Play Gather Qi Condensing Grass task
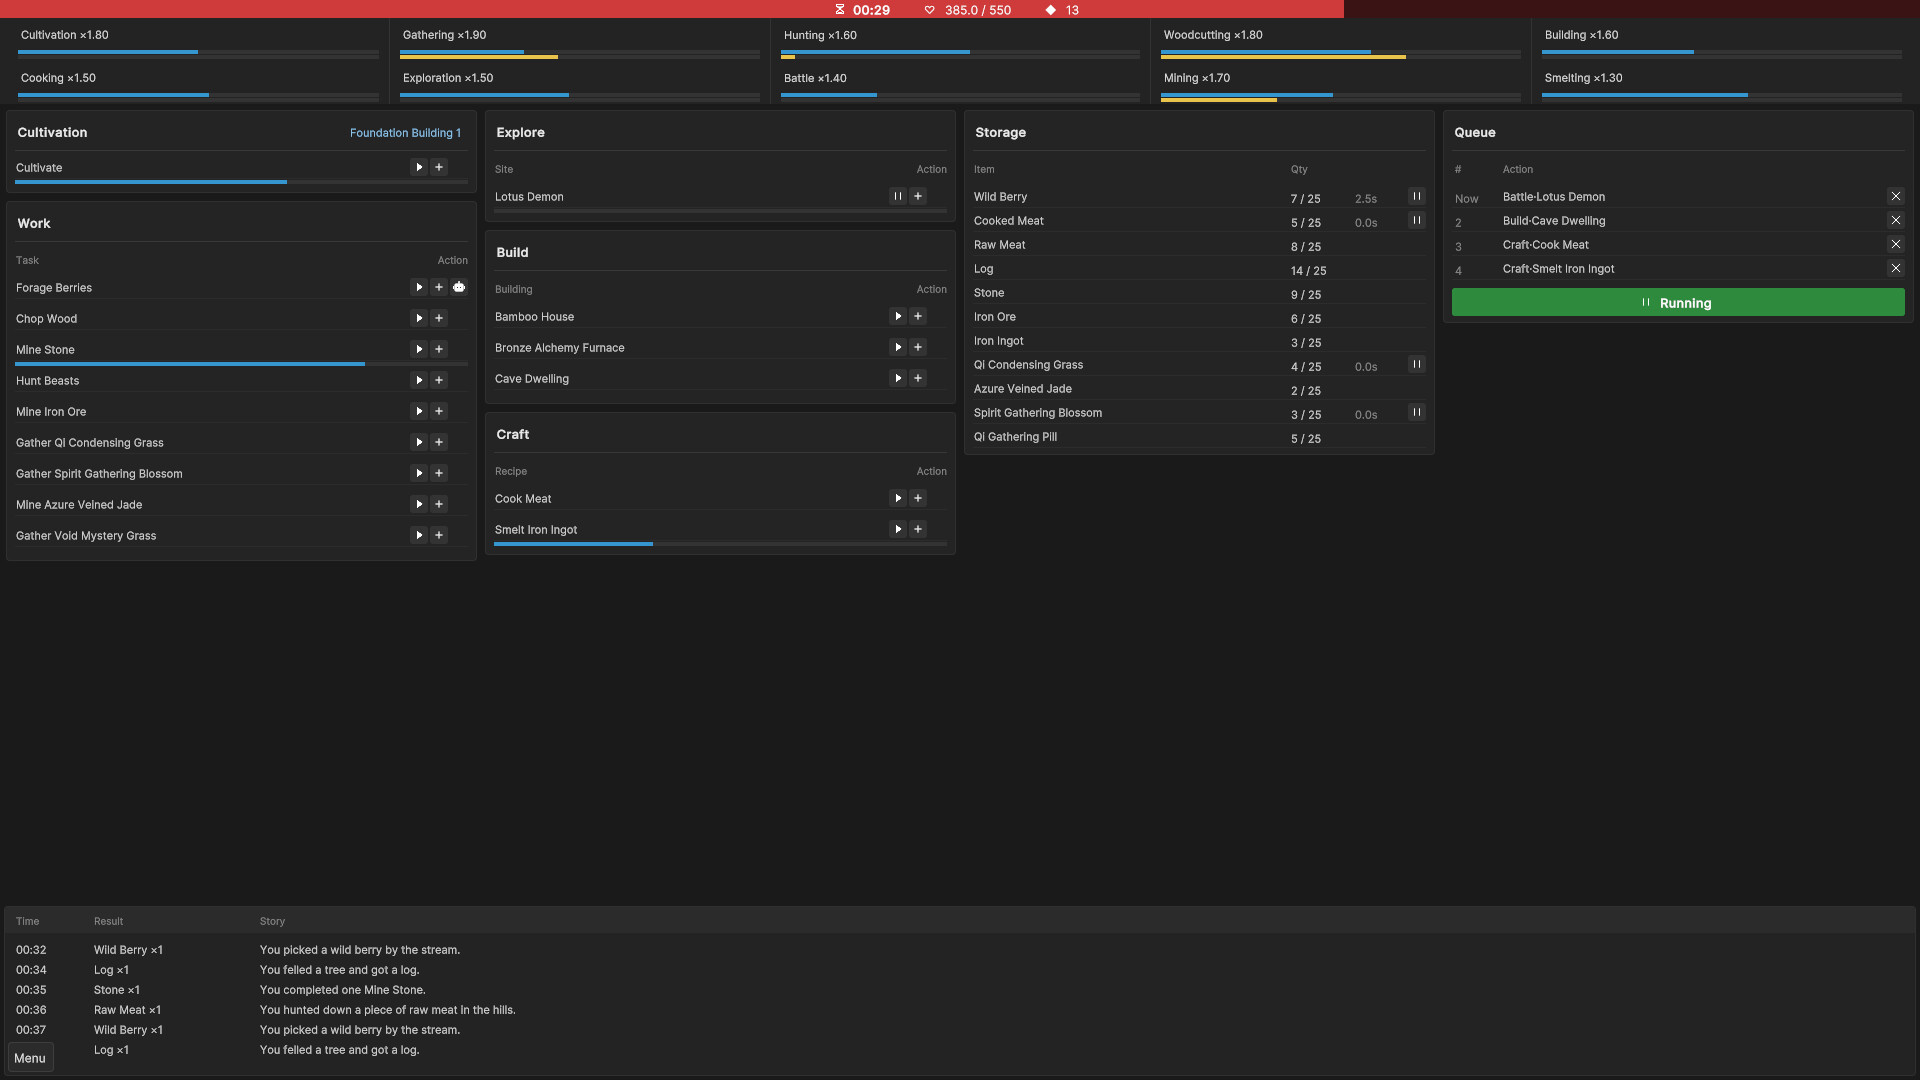 (x=419, y=442)
